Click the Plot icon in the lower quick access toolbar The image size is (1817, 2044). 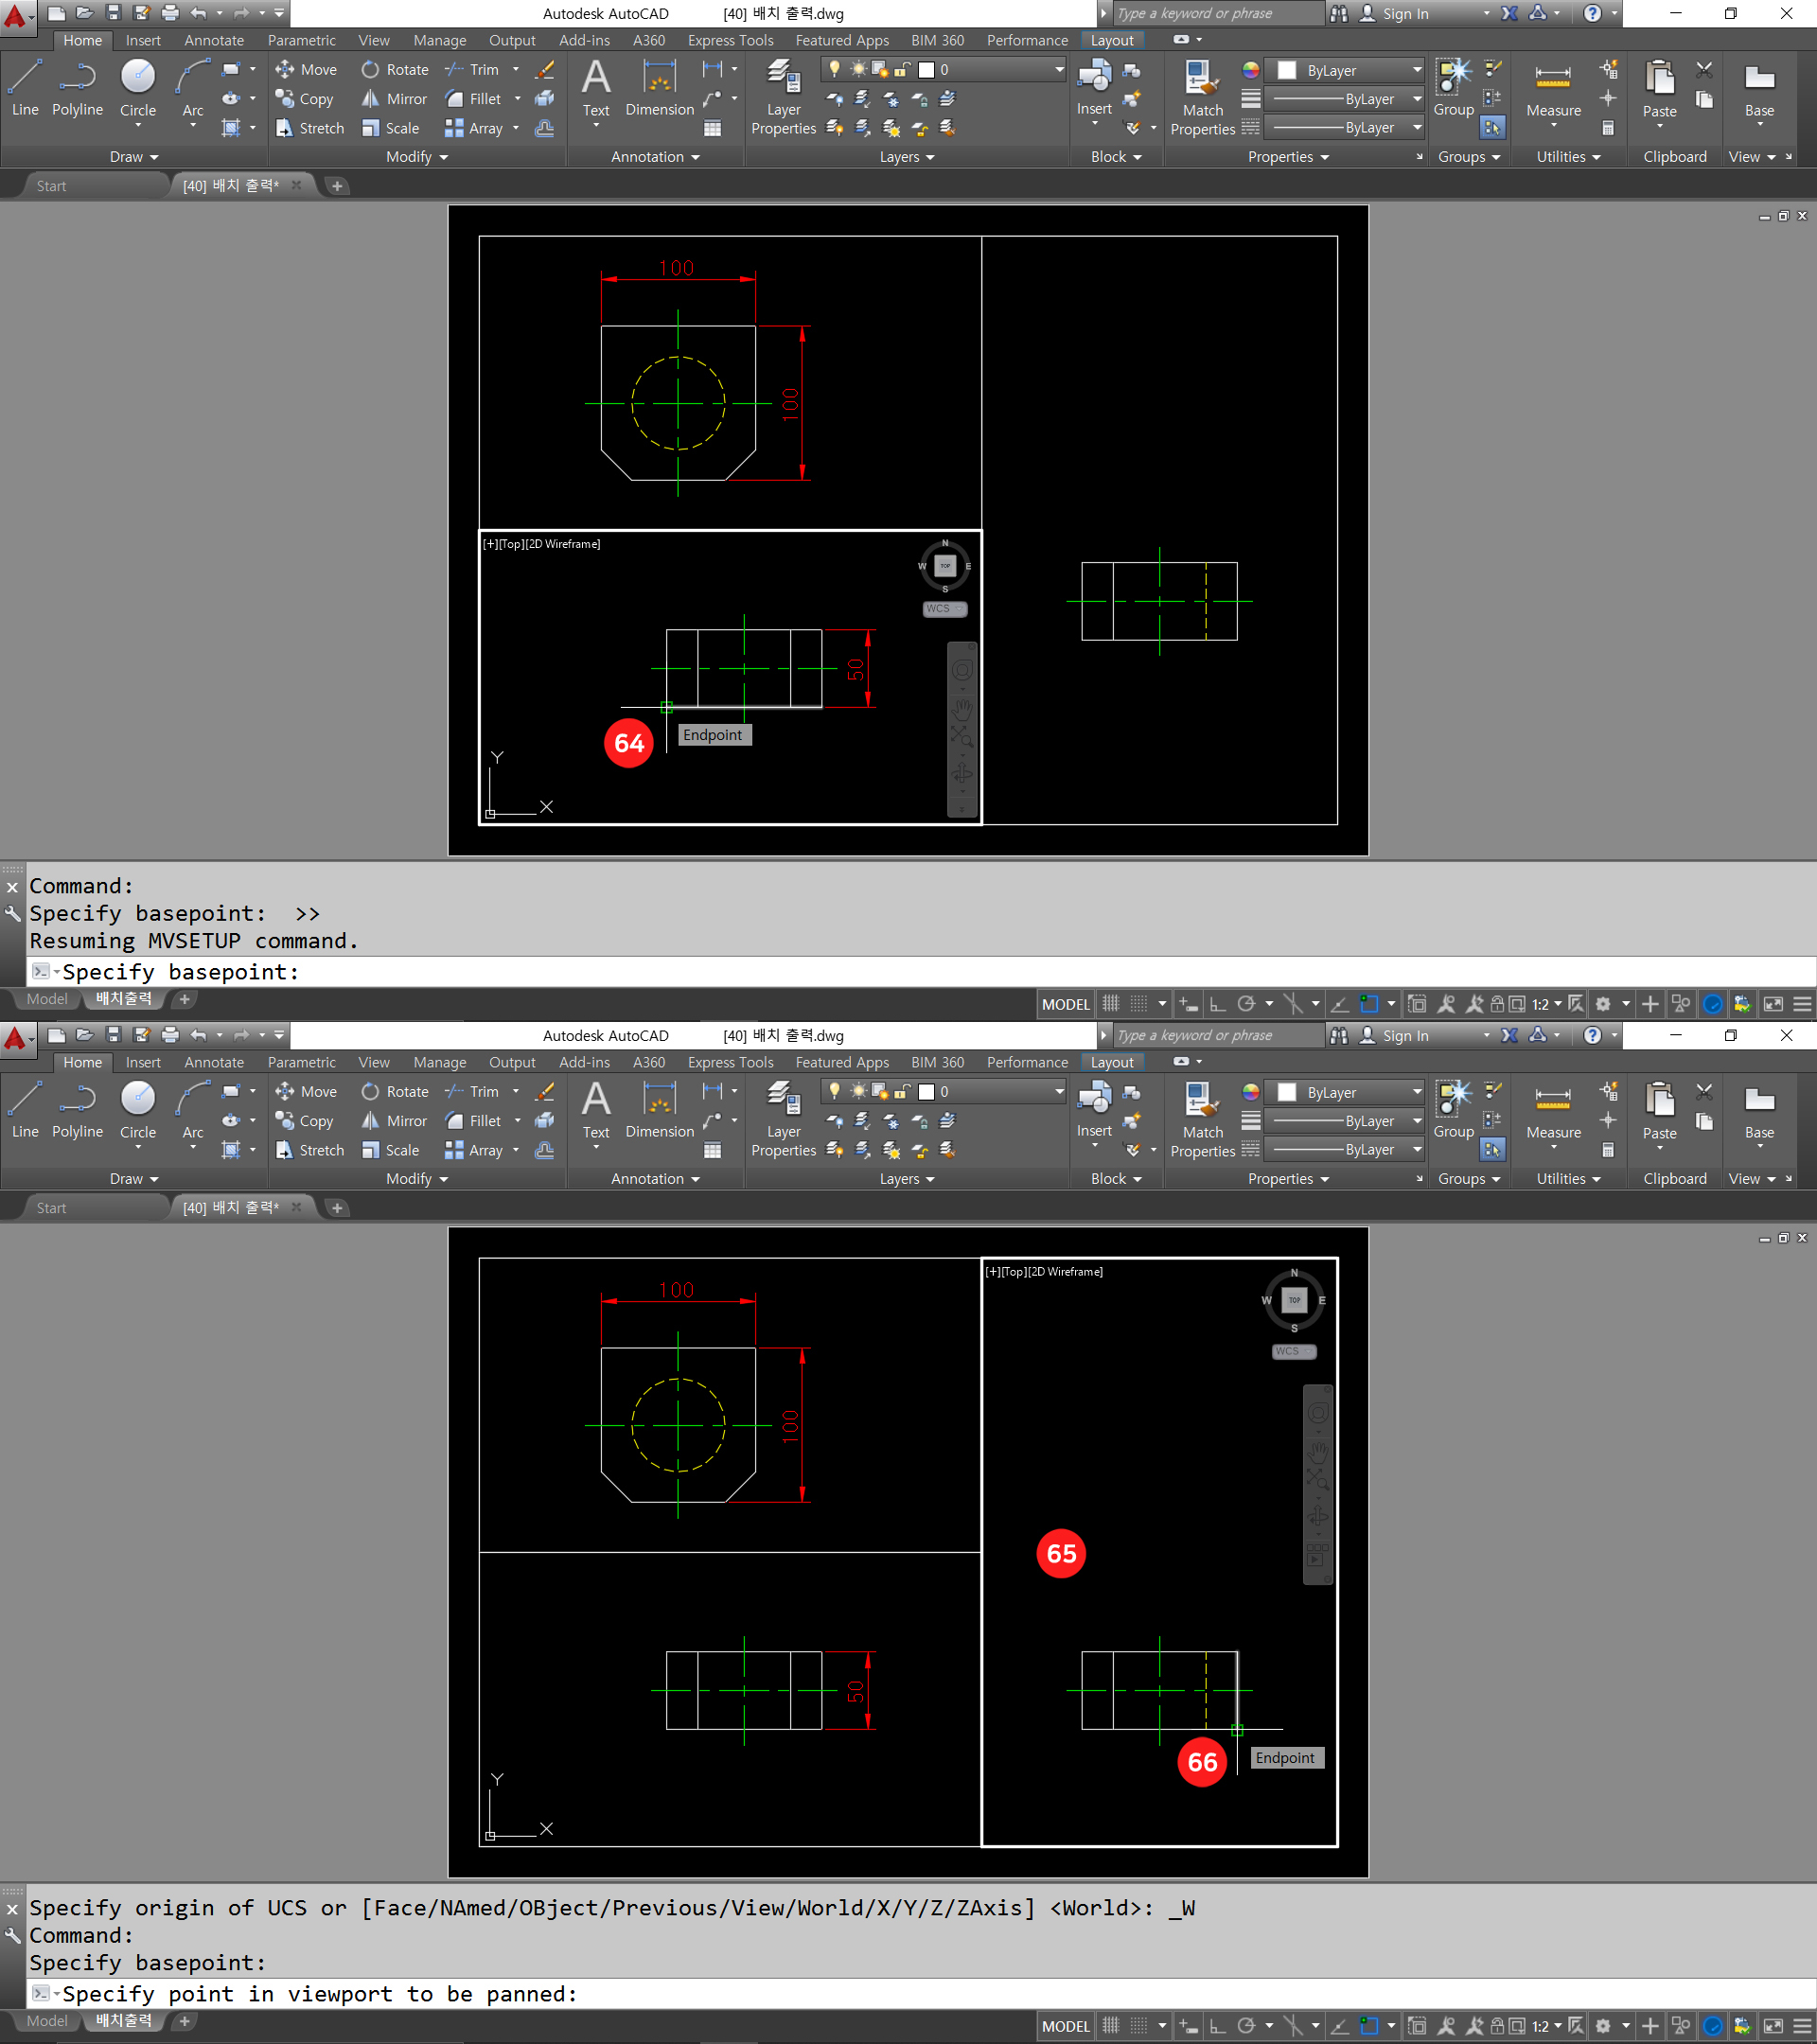[170, 1035]
